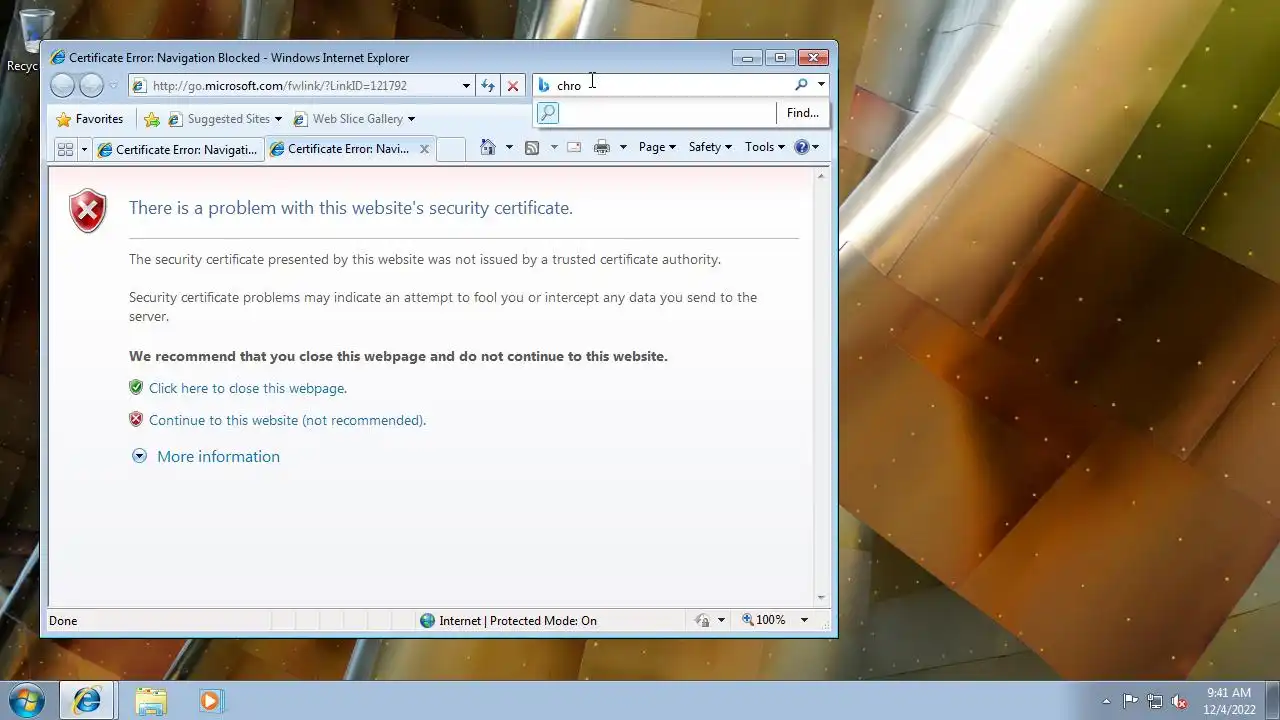This screenshot has width=1280, height=720.
Task: Open the Recycle Bin desktop icon
Action: (35, 40)
